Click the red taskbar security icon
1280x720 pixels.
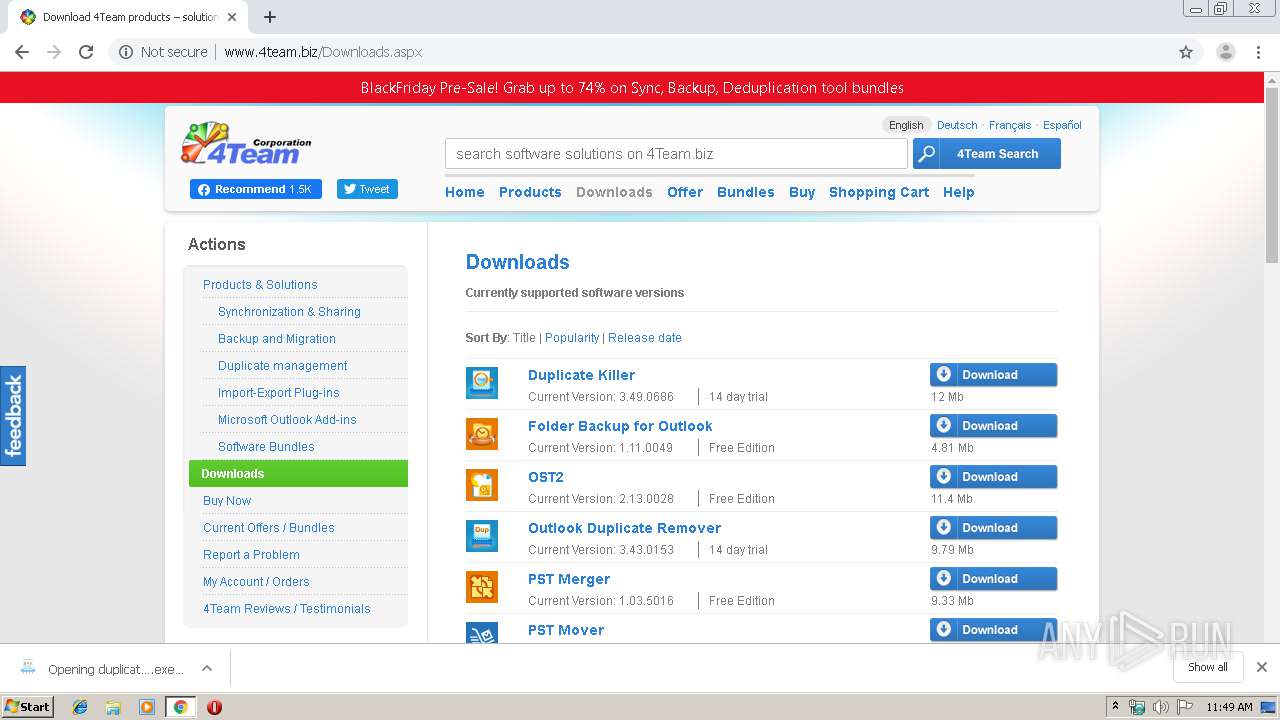click(214, 707)
